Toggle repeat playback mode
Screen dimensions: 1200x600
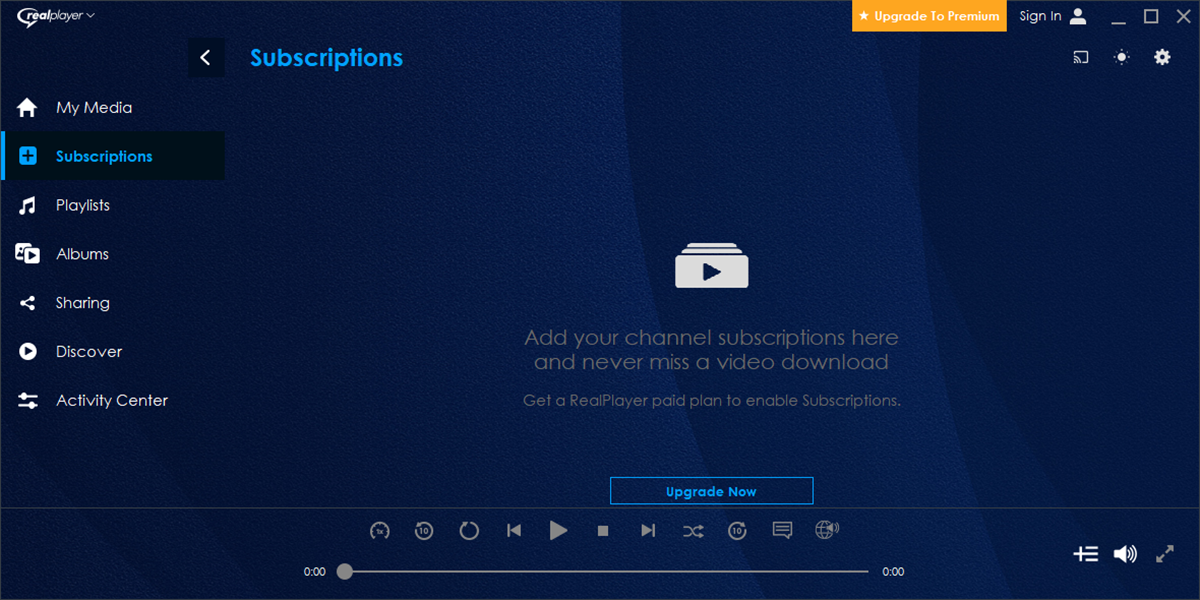pyautogui.click(x=469, y=531)
